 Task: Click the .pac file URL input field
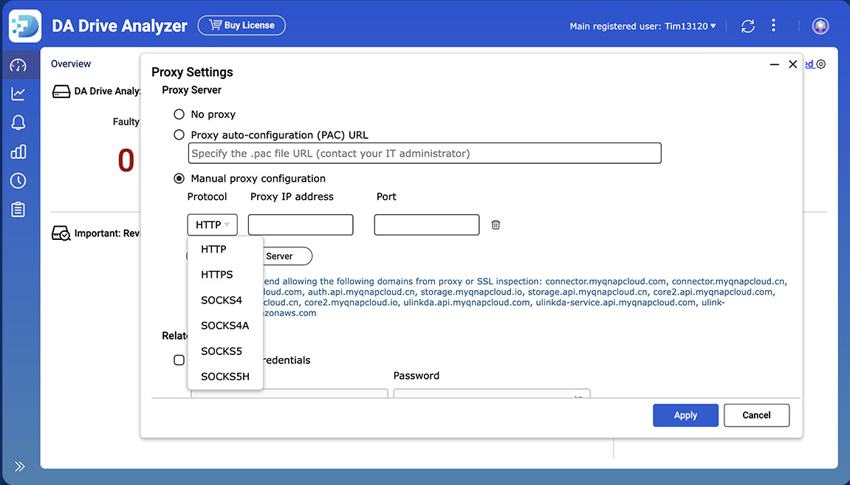[424, 153]
